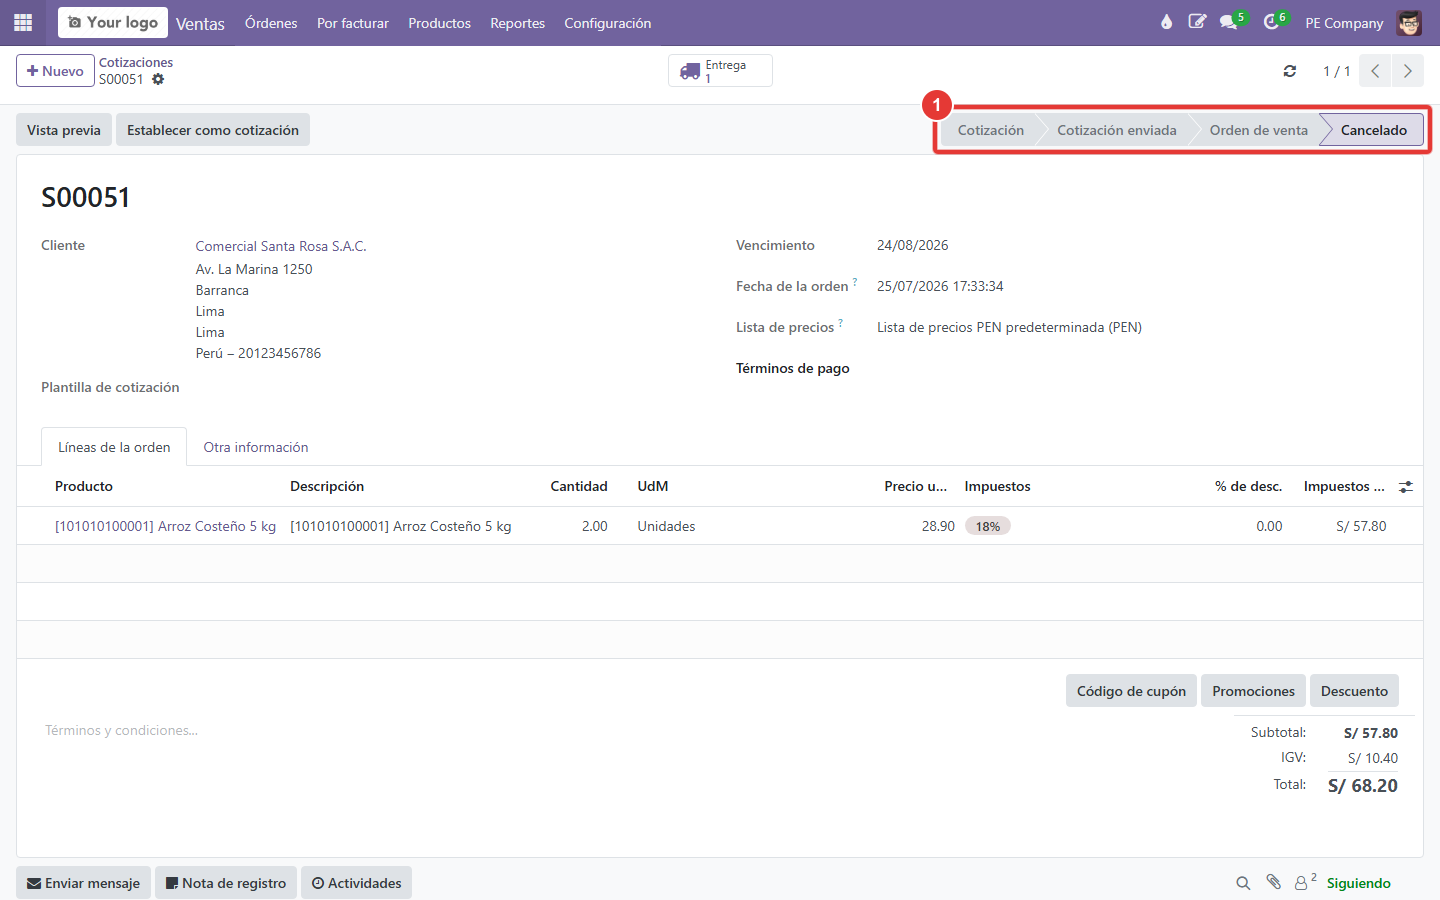Click the Entrega delivery stat button
The height and width of the screenshot is (900, 1440).
(x=720, y=71)
